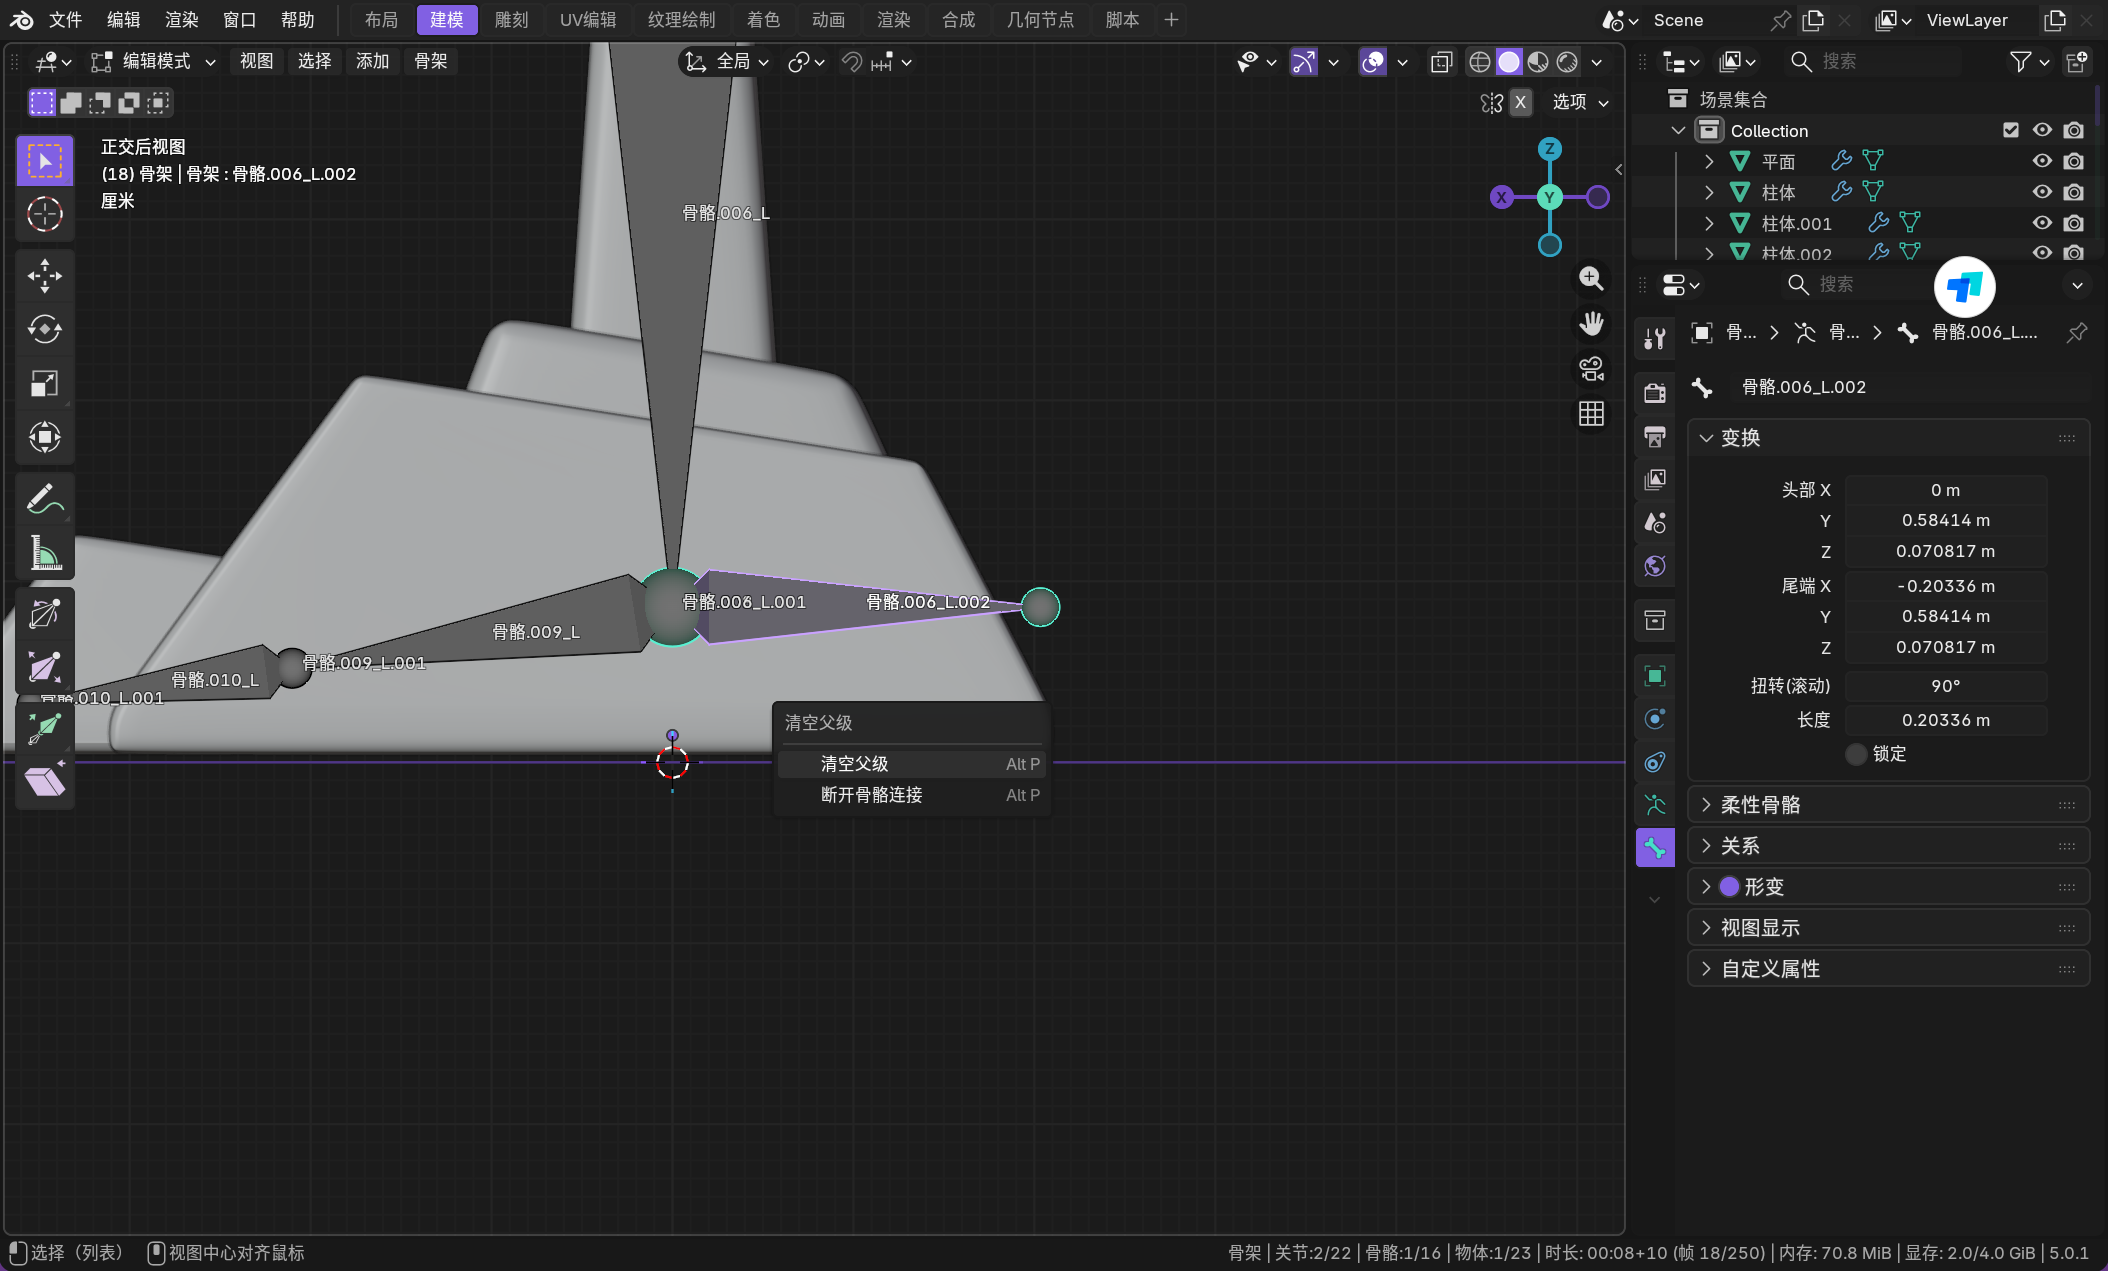The width and height of the screenshot is (2108, 1271).
Task: Expand the 柱体 tree item
Action: click(1709, 192)
